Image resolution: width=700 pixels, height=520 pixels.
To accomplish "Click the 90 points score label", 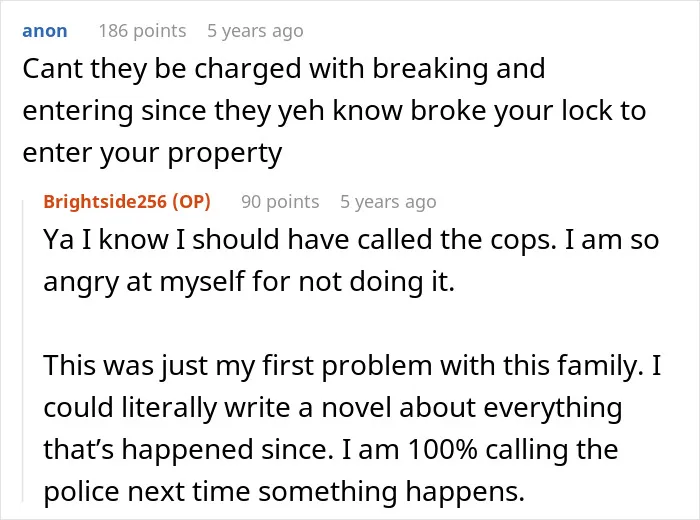I will 280,202.
